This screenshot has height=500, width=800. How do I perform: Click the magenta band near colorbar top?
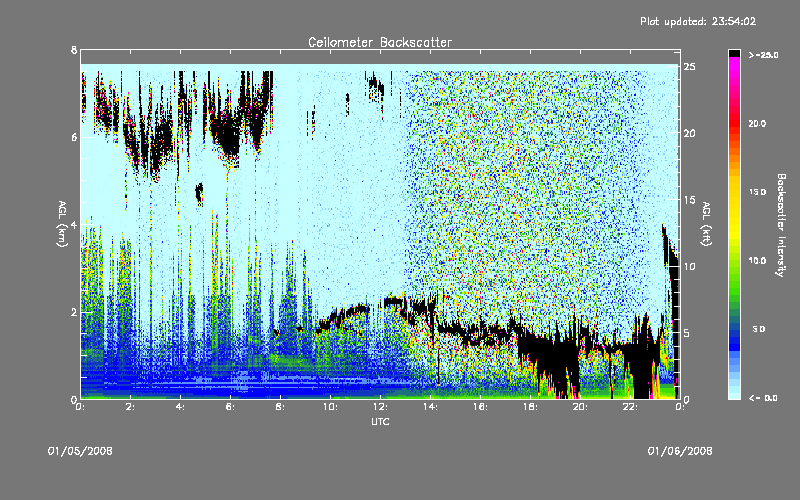tap(734, 66)
